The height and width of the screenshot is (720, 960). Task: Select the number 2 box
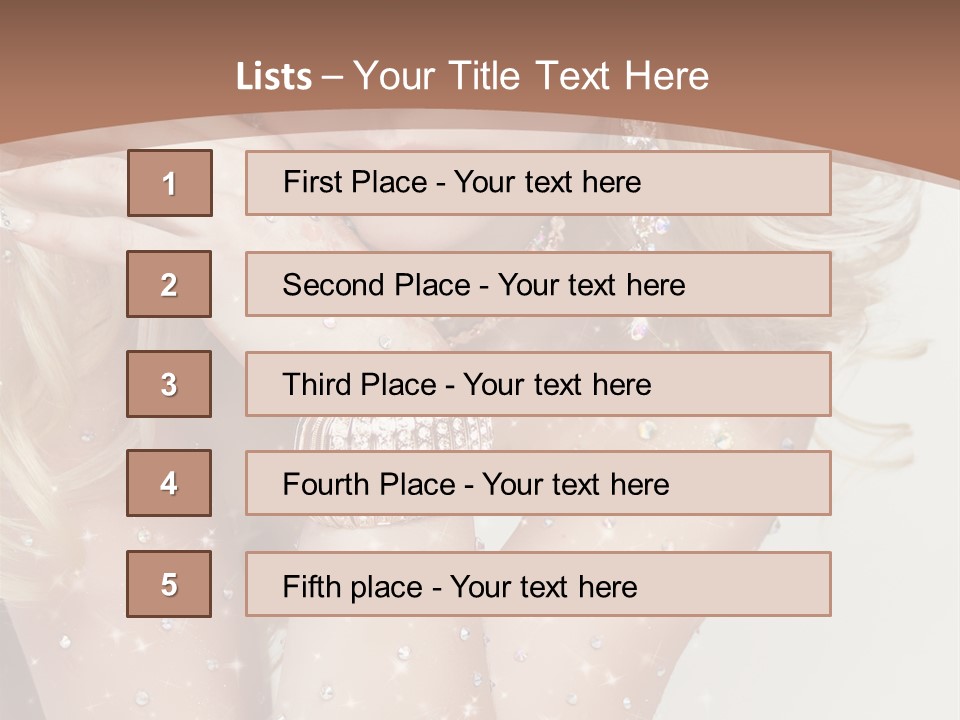point(169,284)
